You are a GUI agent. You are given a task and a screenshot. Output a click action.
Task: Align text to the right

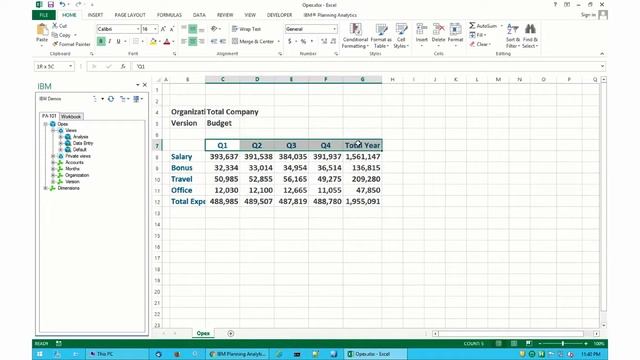click(202, 41)
